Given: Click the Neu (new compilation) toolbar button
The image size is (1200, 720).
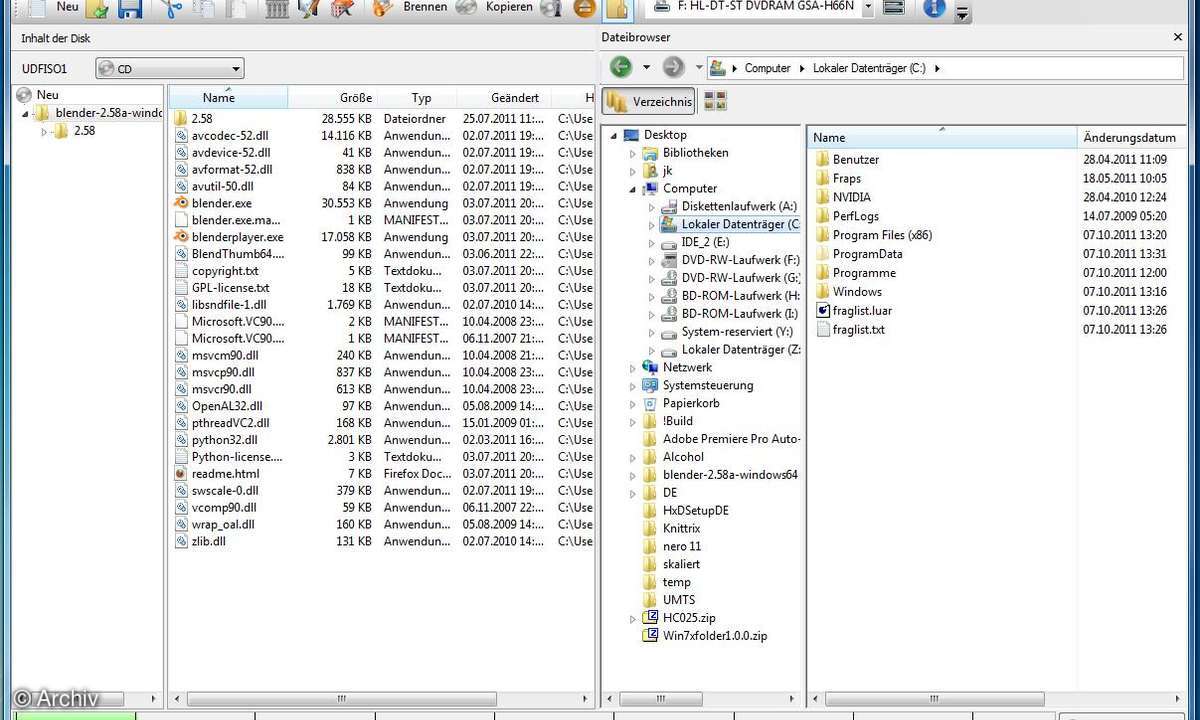Looking at the screenshot, I should [52, 8].
